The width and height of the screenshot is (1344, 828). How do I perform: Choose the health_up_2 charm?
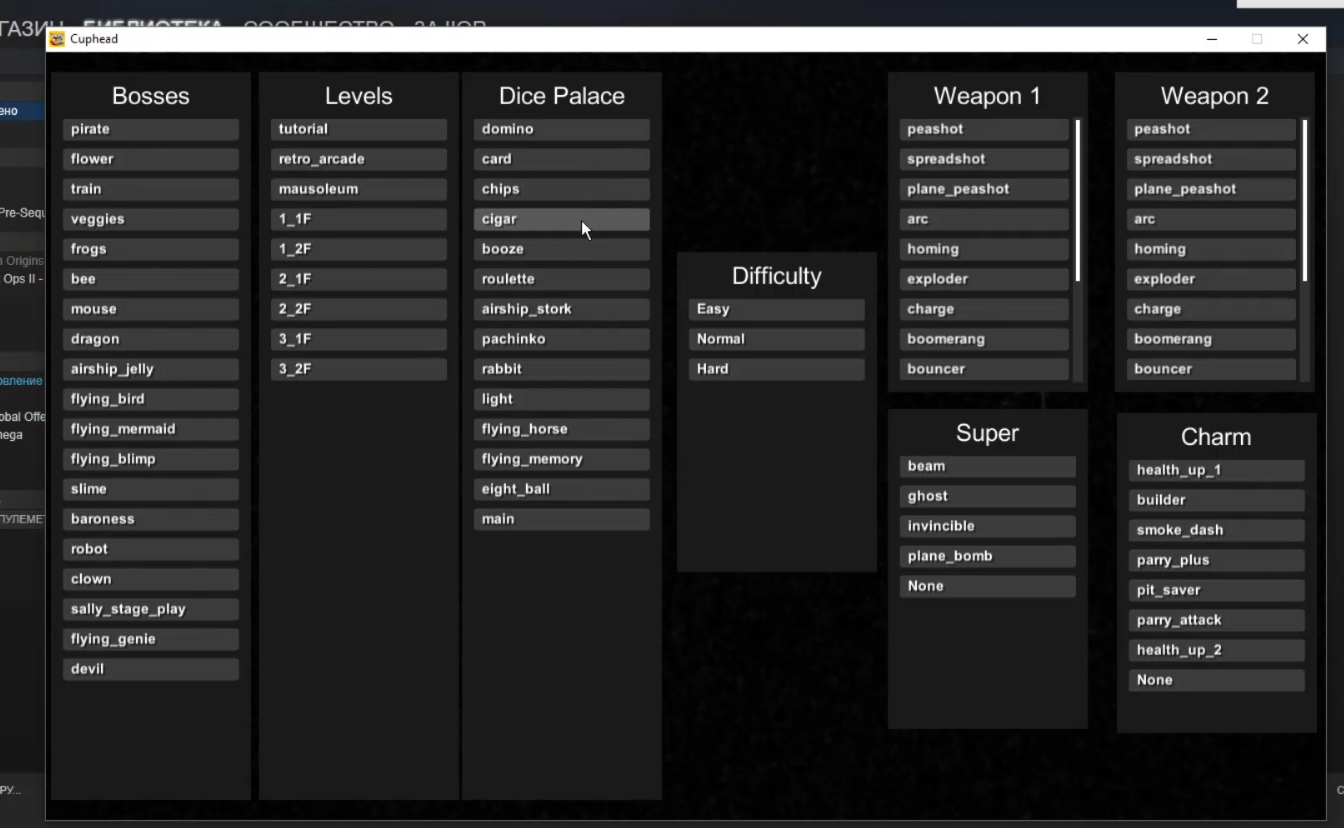click(1217, 651)
